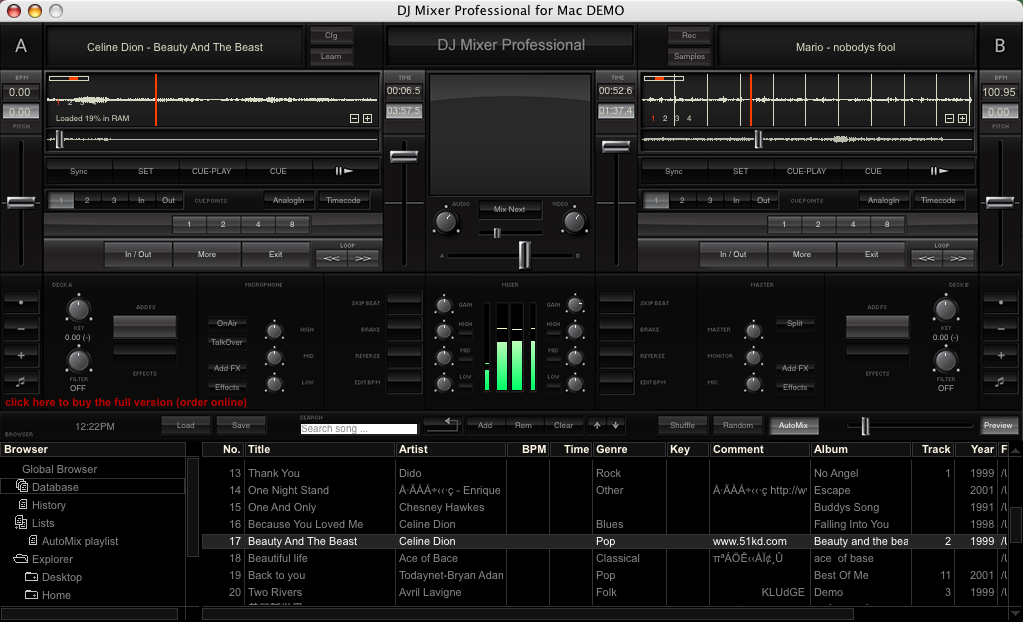Click the Database icon in the browser tree
This screenshot has width=1023, height=622.
22,486
